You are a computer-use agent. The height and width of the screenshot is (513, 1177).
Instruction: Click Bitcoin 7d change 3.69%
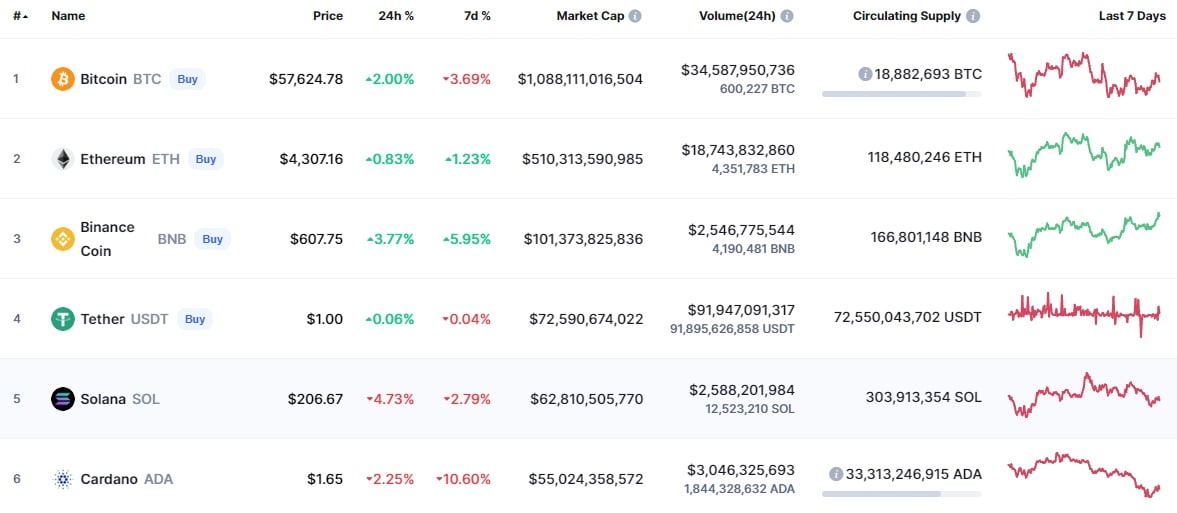click(x=467, y=79)
